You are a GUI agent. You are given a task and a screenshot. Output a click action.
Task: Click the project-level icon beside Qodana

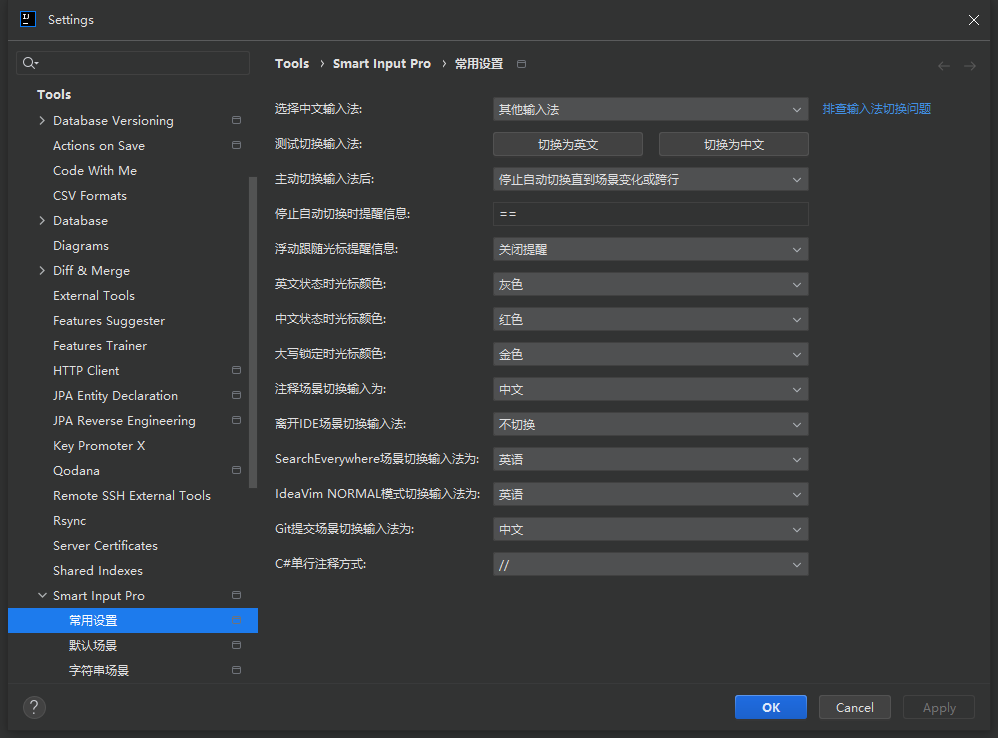[236, 470]
